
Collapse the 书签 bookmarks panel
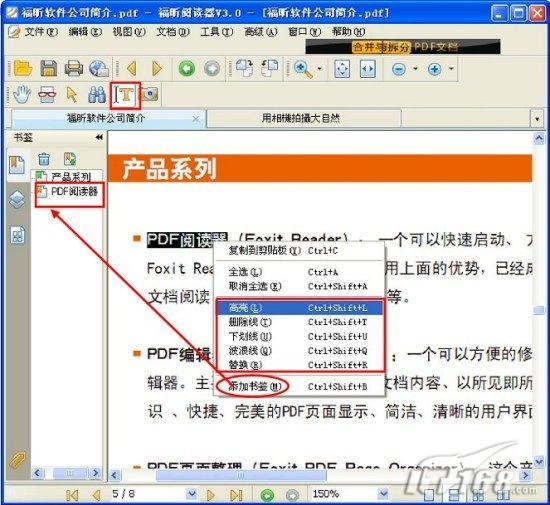[99, 137]
